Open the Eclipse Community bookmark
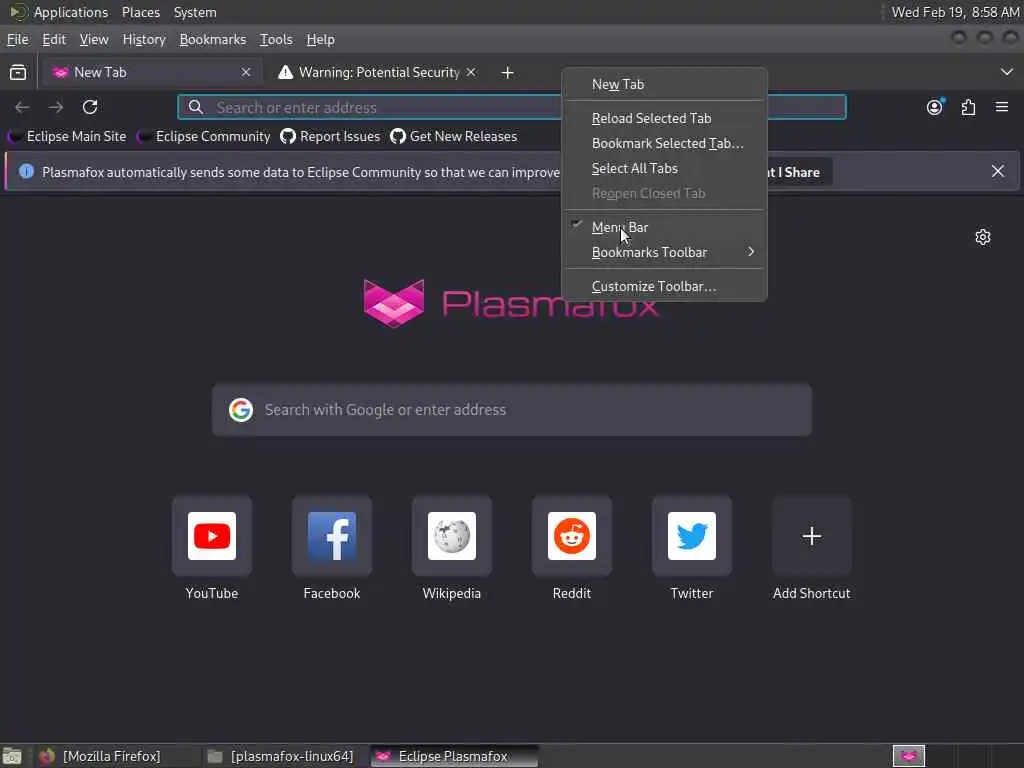 (x=203, y=136)
